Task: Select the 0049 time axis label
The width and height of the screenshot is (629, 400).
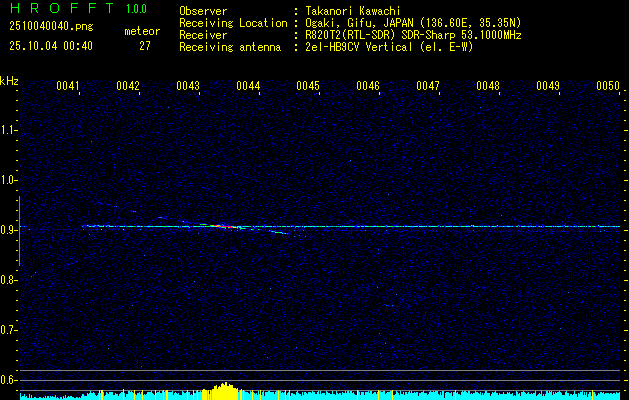Action: 548,86
